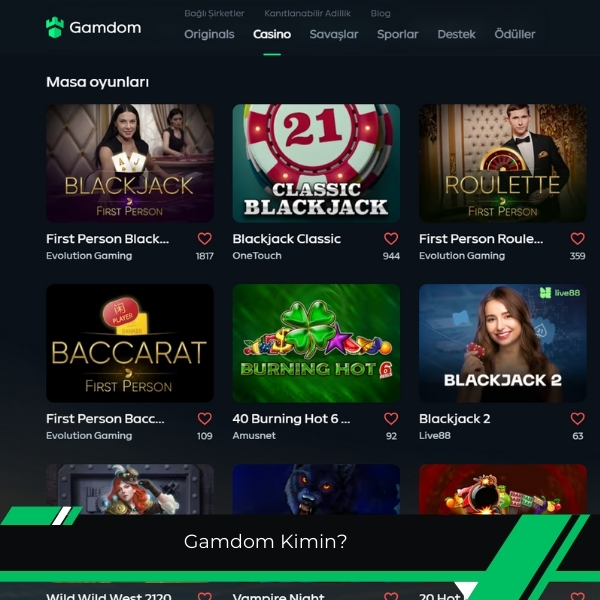Toggle heart on Blackjack Classic
This screenshot has height=600, width=600.
tap(391, 238)
